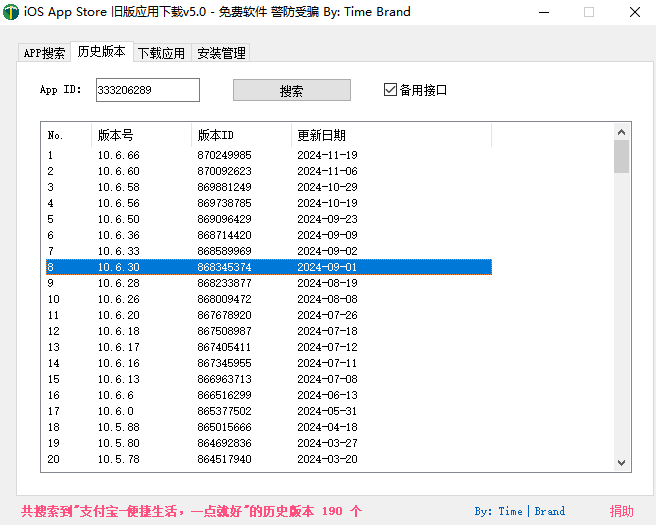Select row with version 10.6.60
Image resolution: width=656 pixels, height=525 pixels.
click(269, 171)
